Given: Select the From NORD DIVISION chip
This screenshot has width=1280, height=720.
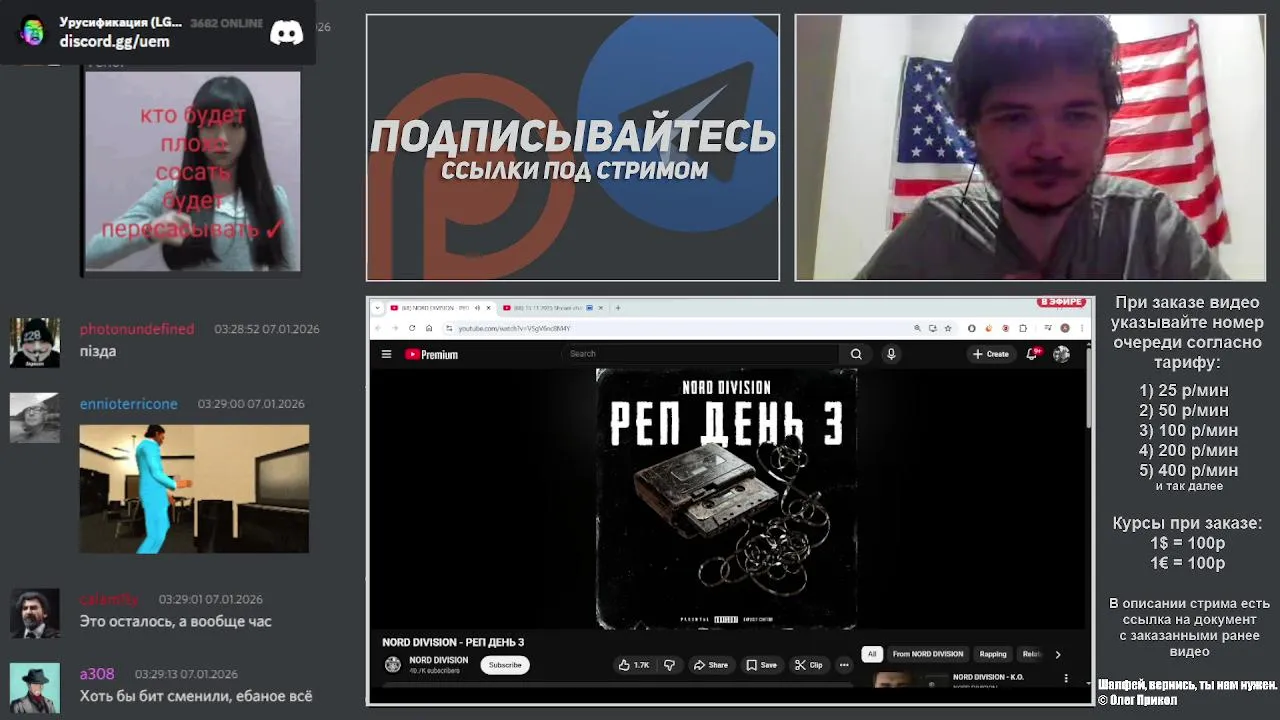Looking at the screenshot, I should pyautogui.click(x=928, y=654).
